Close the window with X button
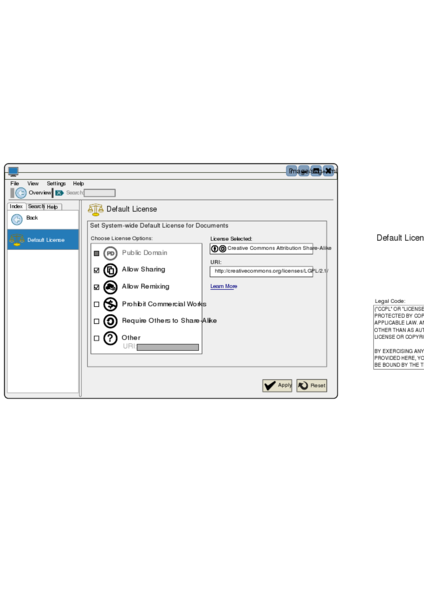The height and width of the screenshot is (600, 424). (x=328, y=171)
